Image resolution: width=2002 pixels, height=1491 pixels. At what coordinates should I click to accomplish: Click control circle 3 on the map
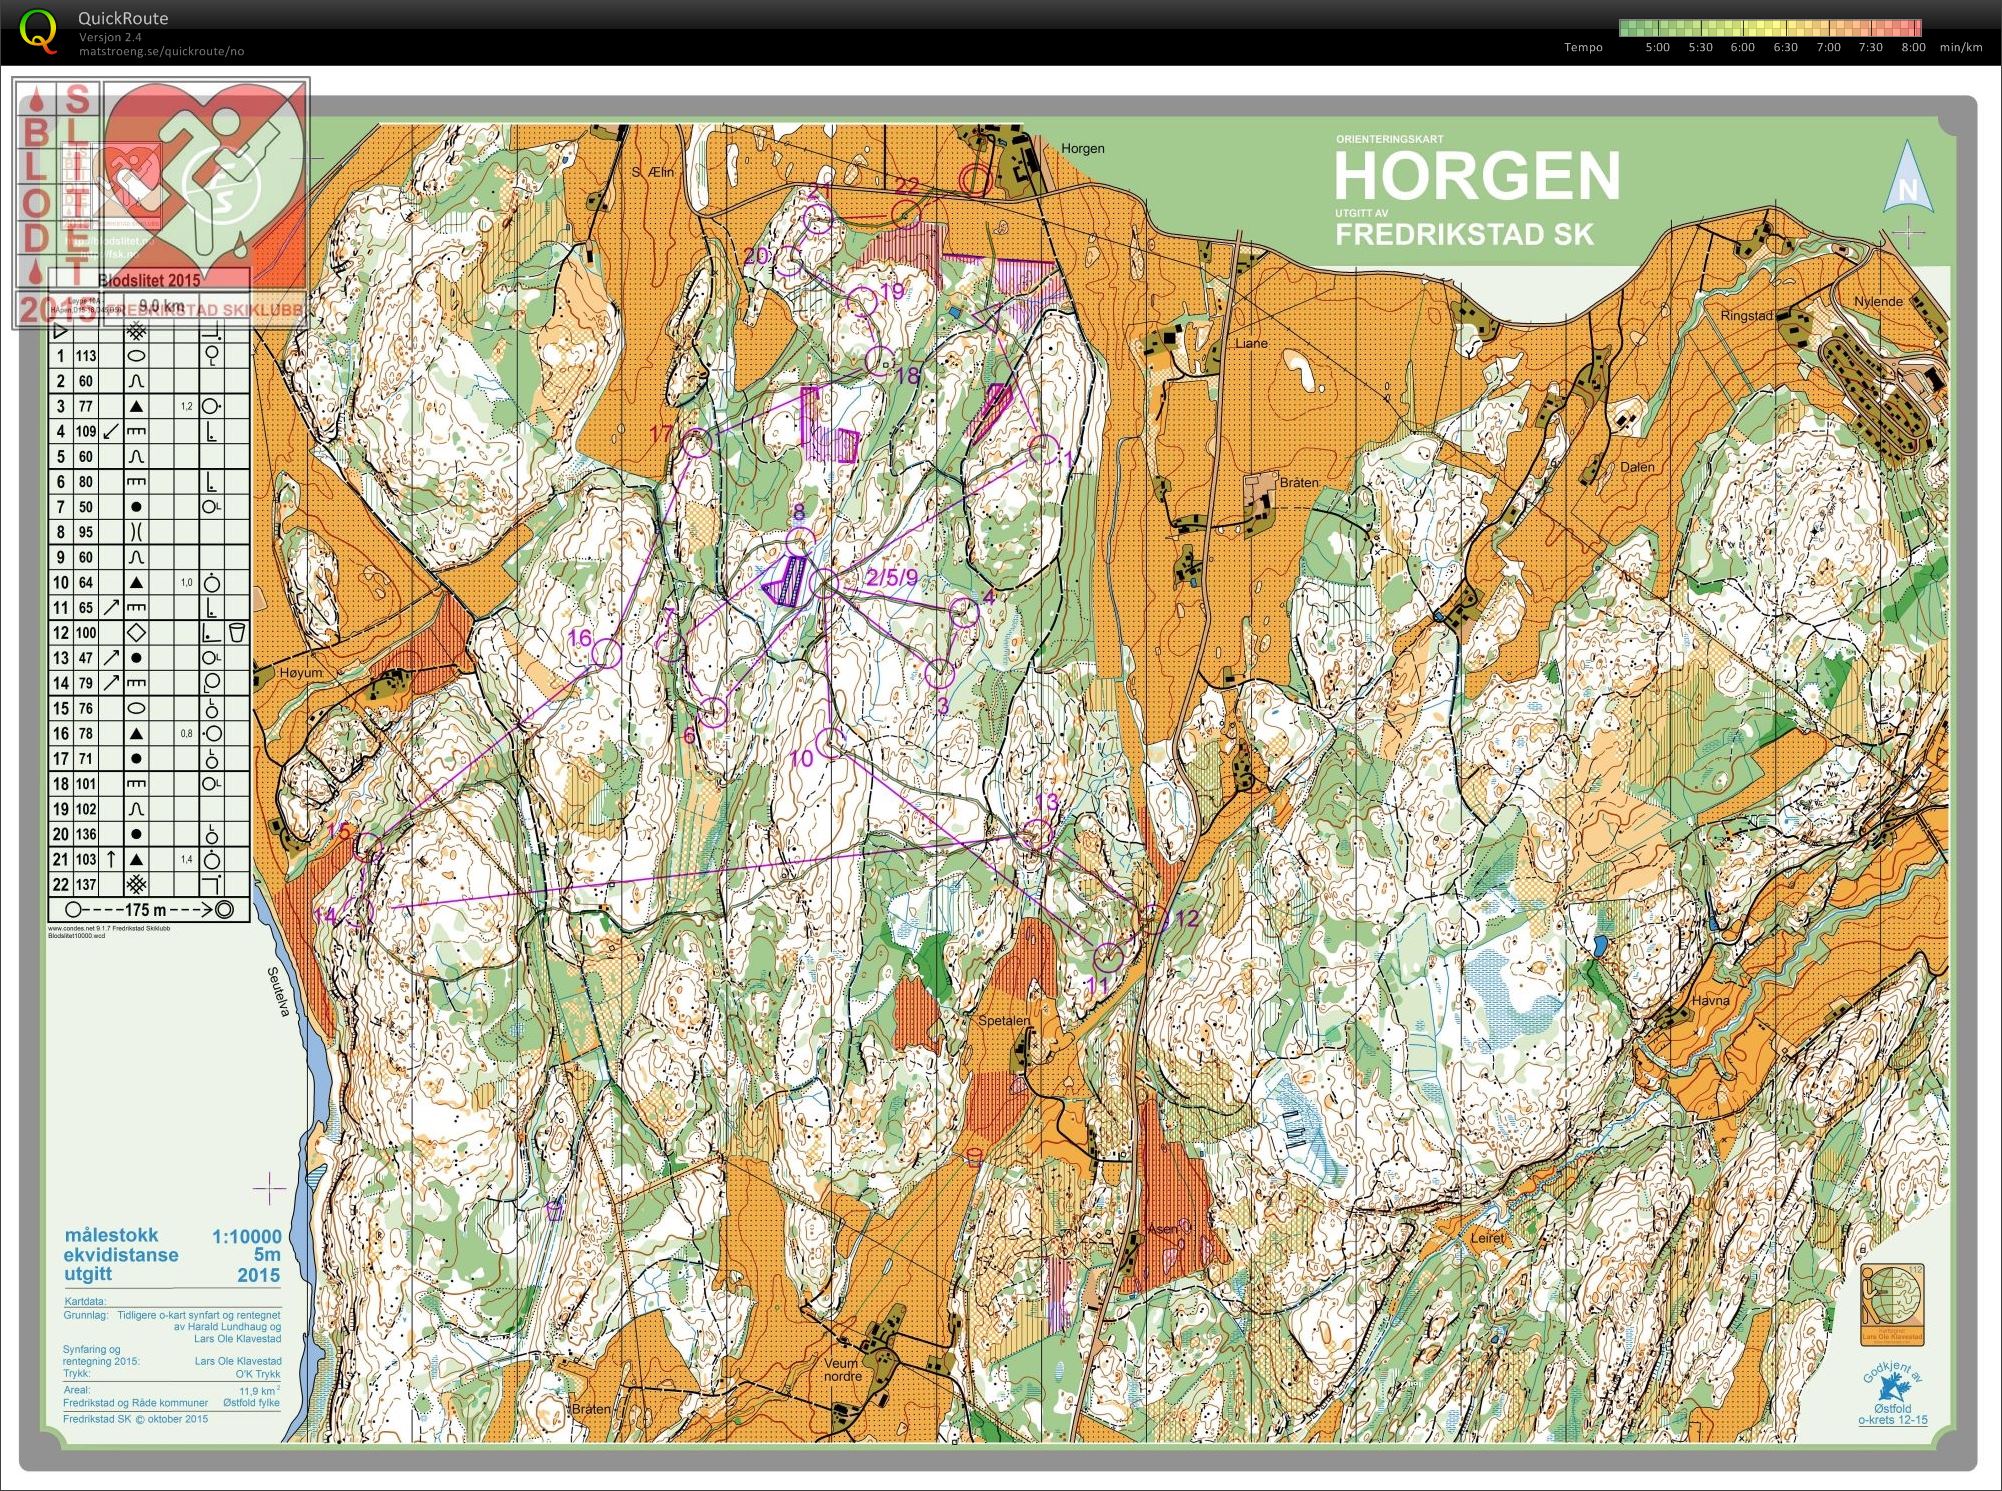point(939,673)
